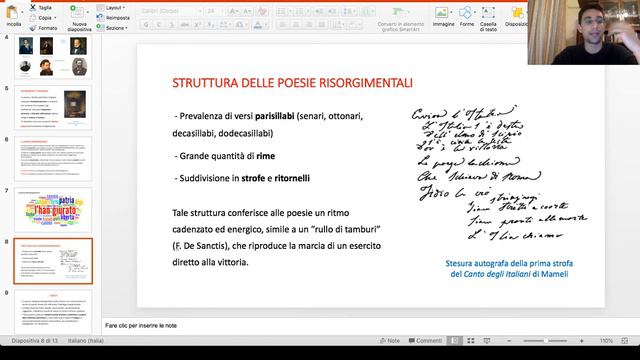Align the text to the right
The width and height of the screenshot is (640, 360).
(309, 25)
